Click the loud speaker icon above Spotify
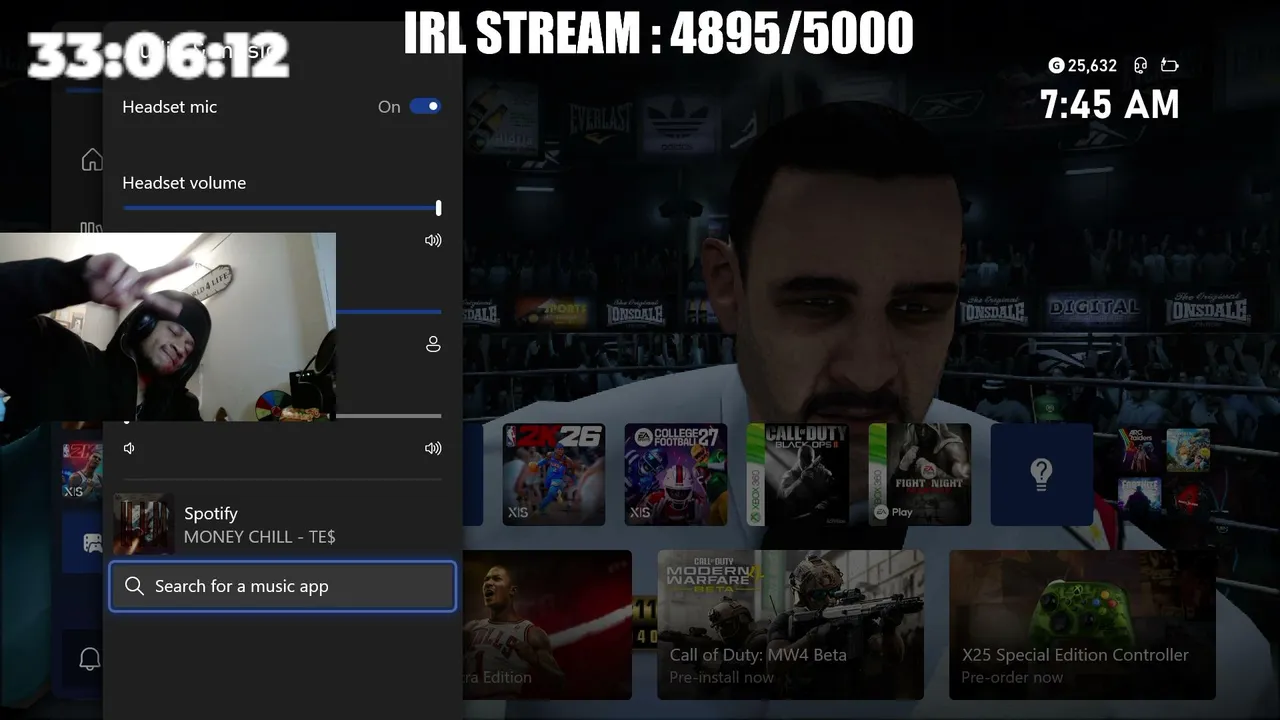The height and width of the screenshot is (720, 1280). pos(433,448)
